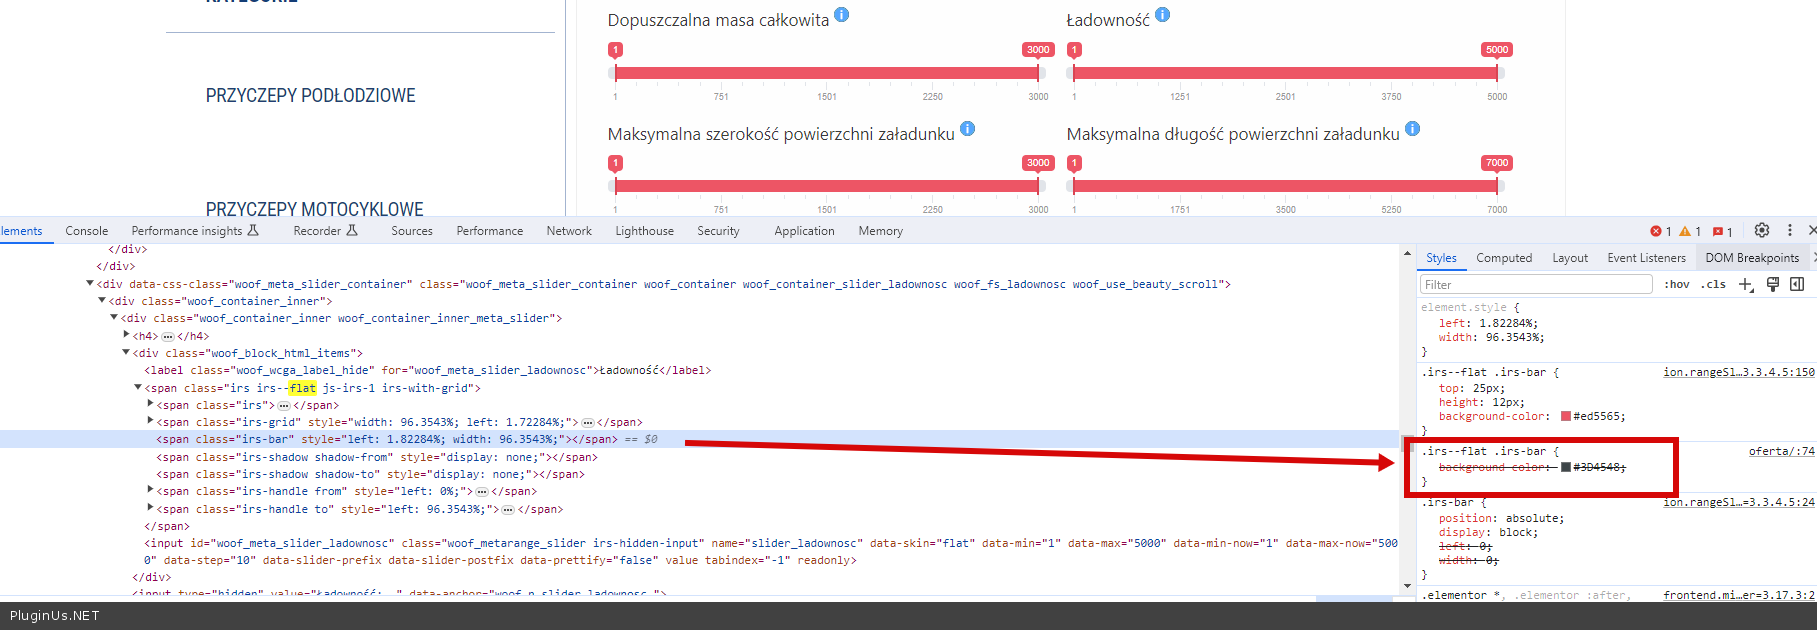Switch to the Computed tab
This screenshot has width=1817, height=630.
1503,258
